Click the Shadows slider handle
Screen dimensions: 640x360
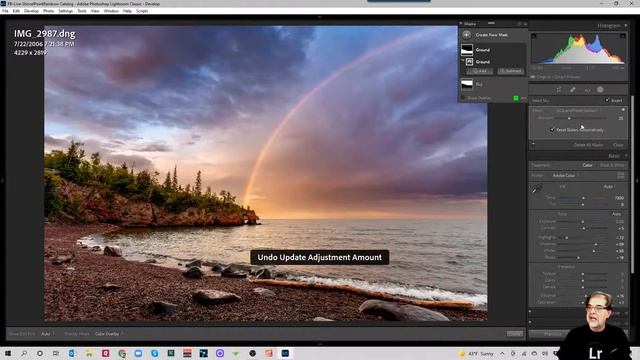coord(596,244)
